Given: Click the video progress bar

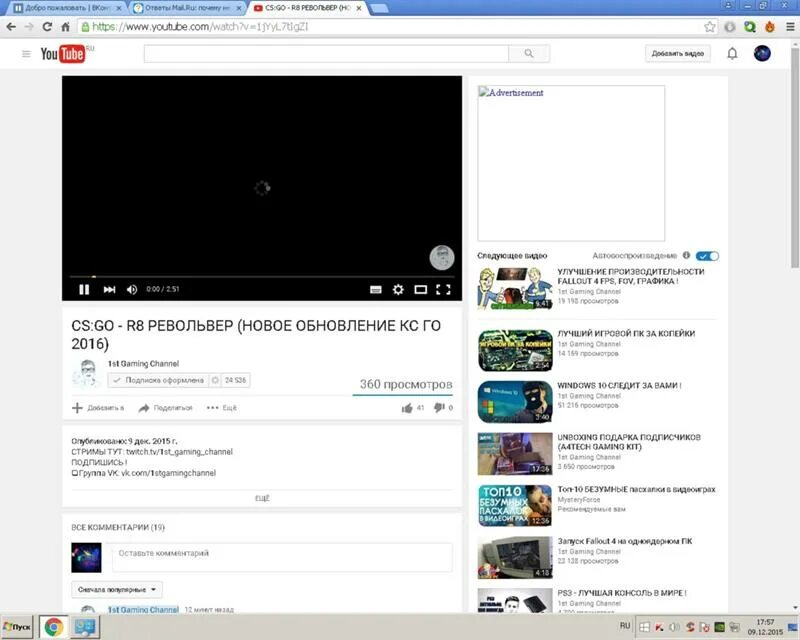Looking at the screenshot, I should [x=261, y=277].
